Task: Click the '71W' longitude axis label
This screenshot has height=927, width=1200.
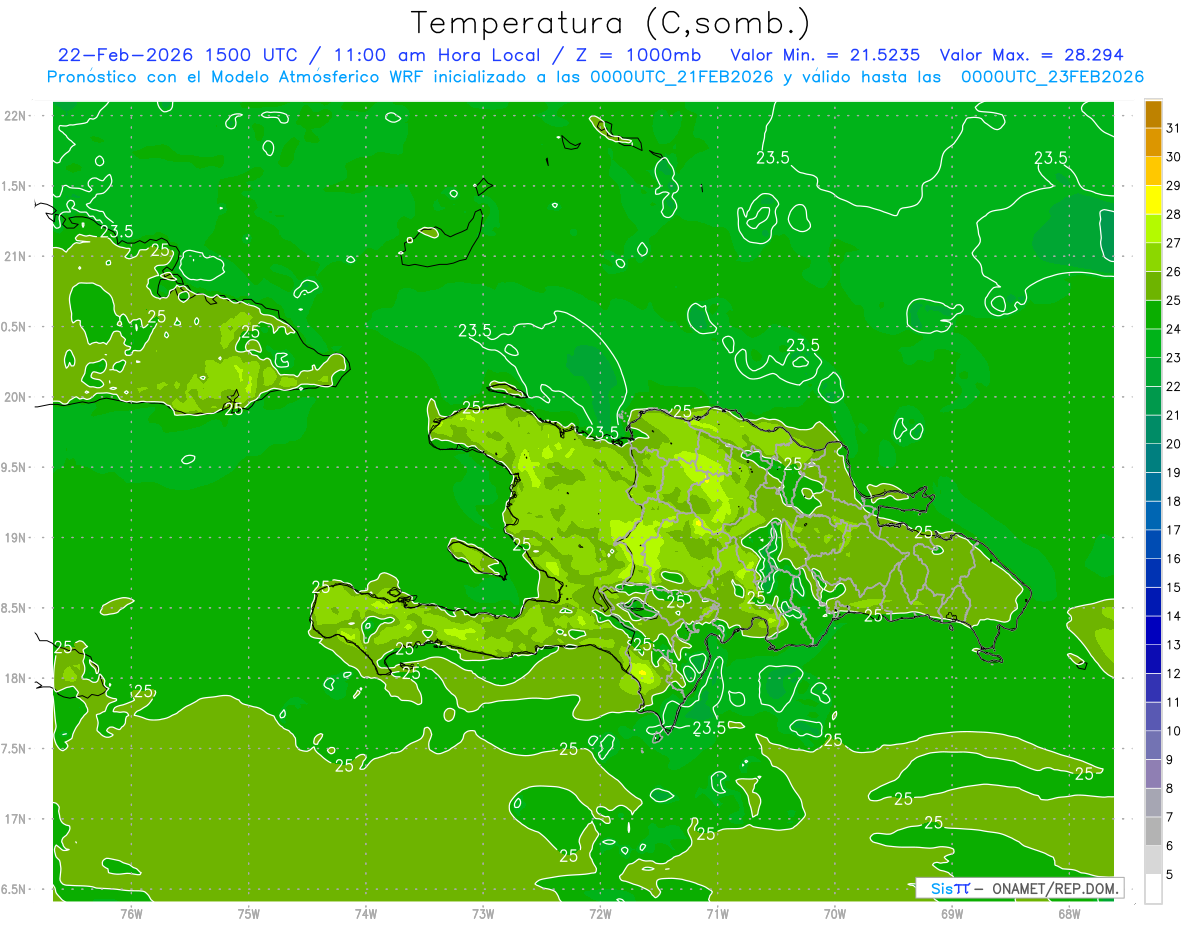Action: (x=717, y=913)
